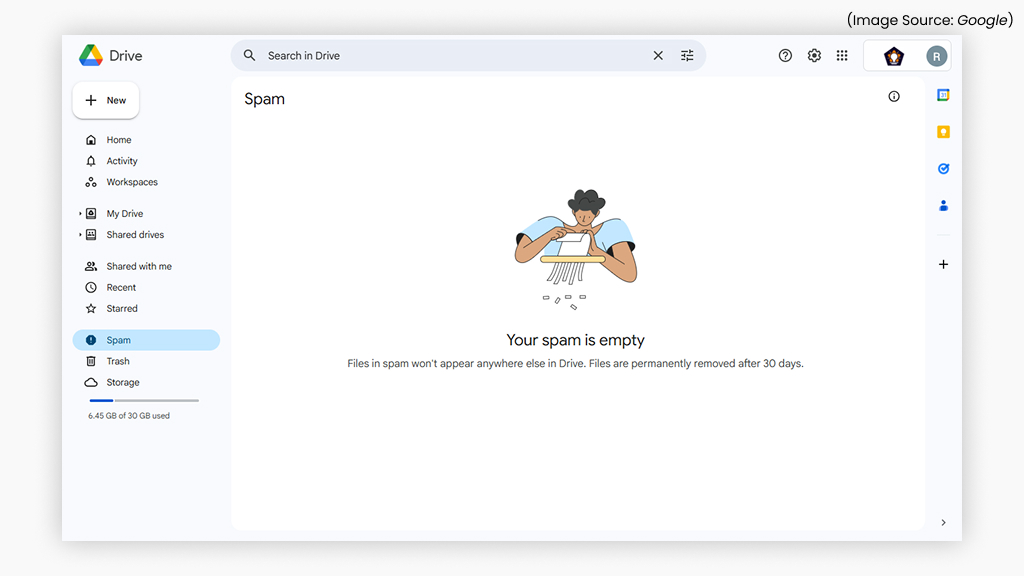Open Drive help with the question mark icon

[785, 55]
